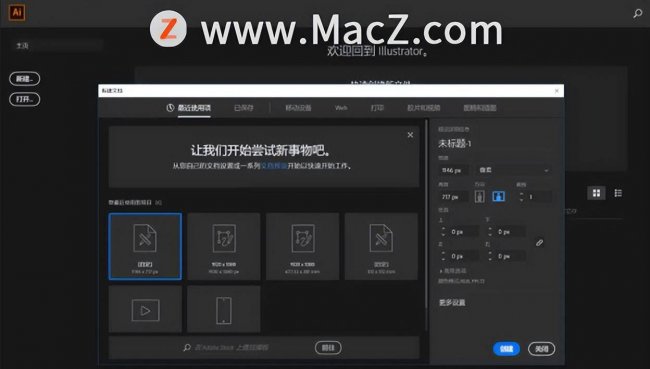
Task: Click the artboards number field showing 1
Action: pos(539,197)
